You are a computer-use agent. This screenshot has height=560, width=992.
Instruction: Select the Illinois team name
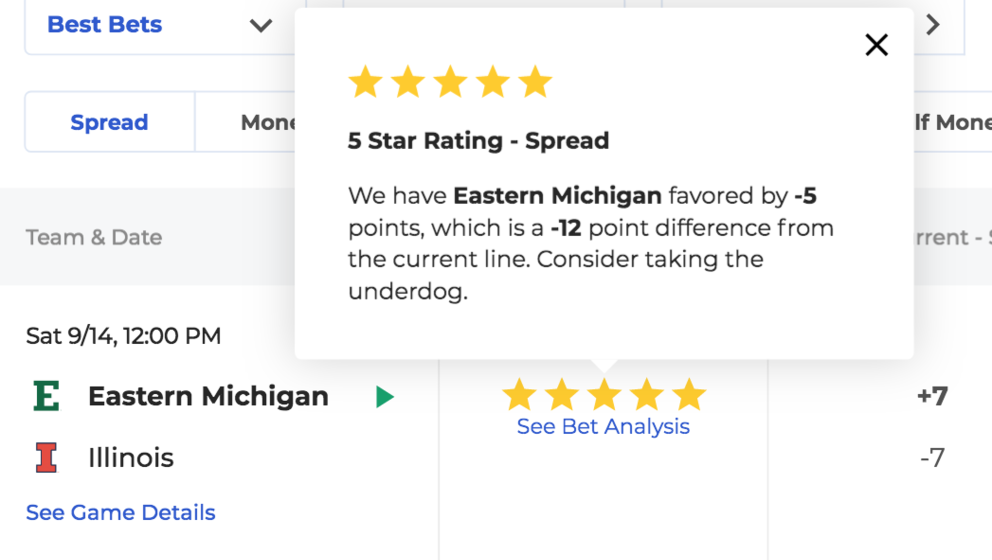click(x=131, y=457)
